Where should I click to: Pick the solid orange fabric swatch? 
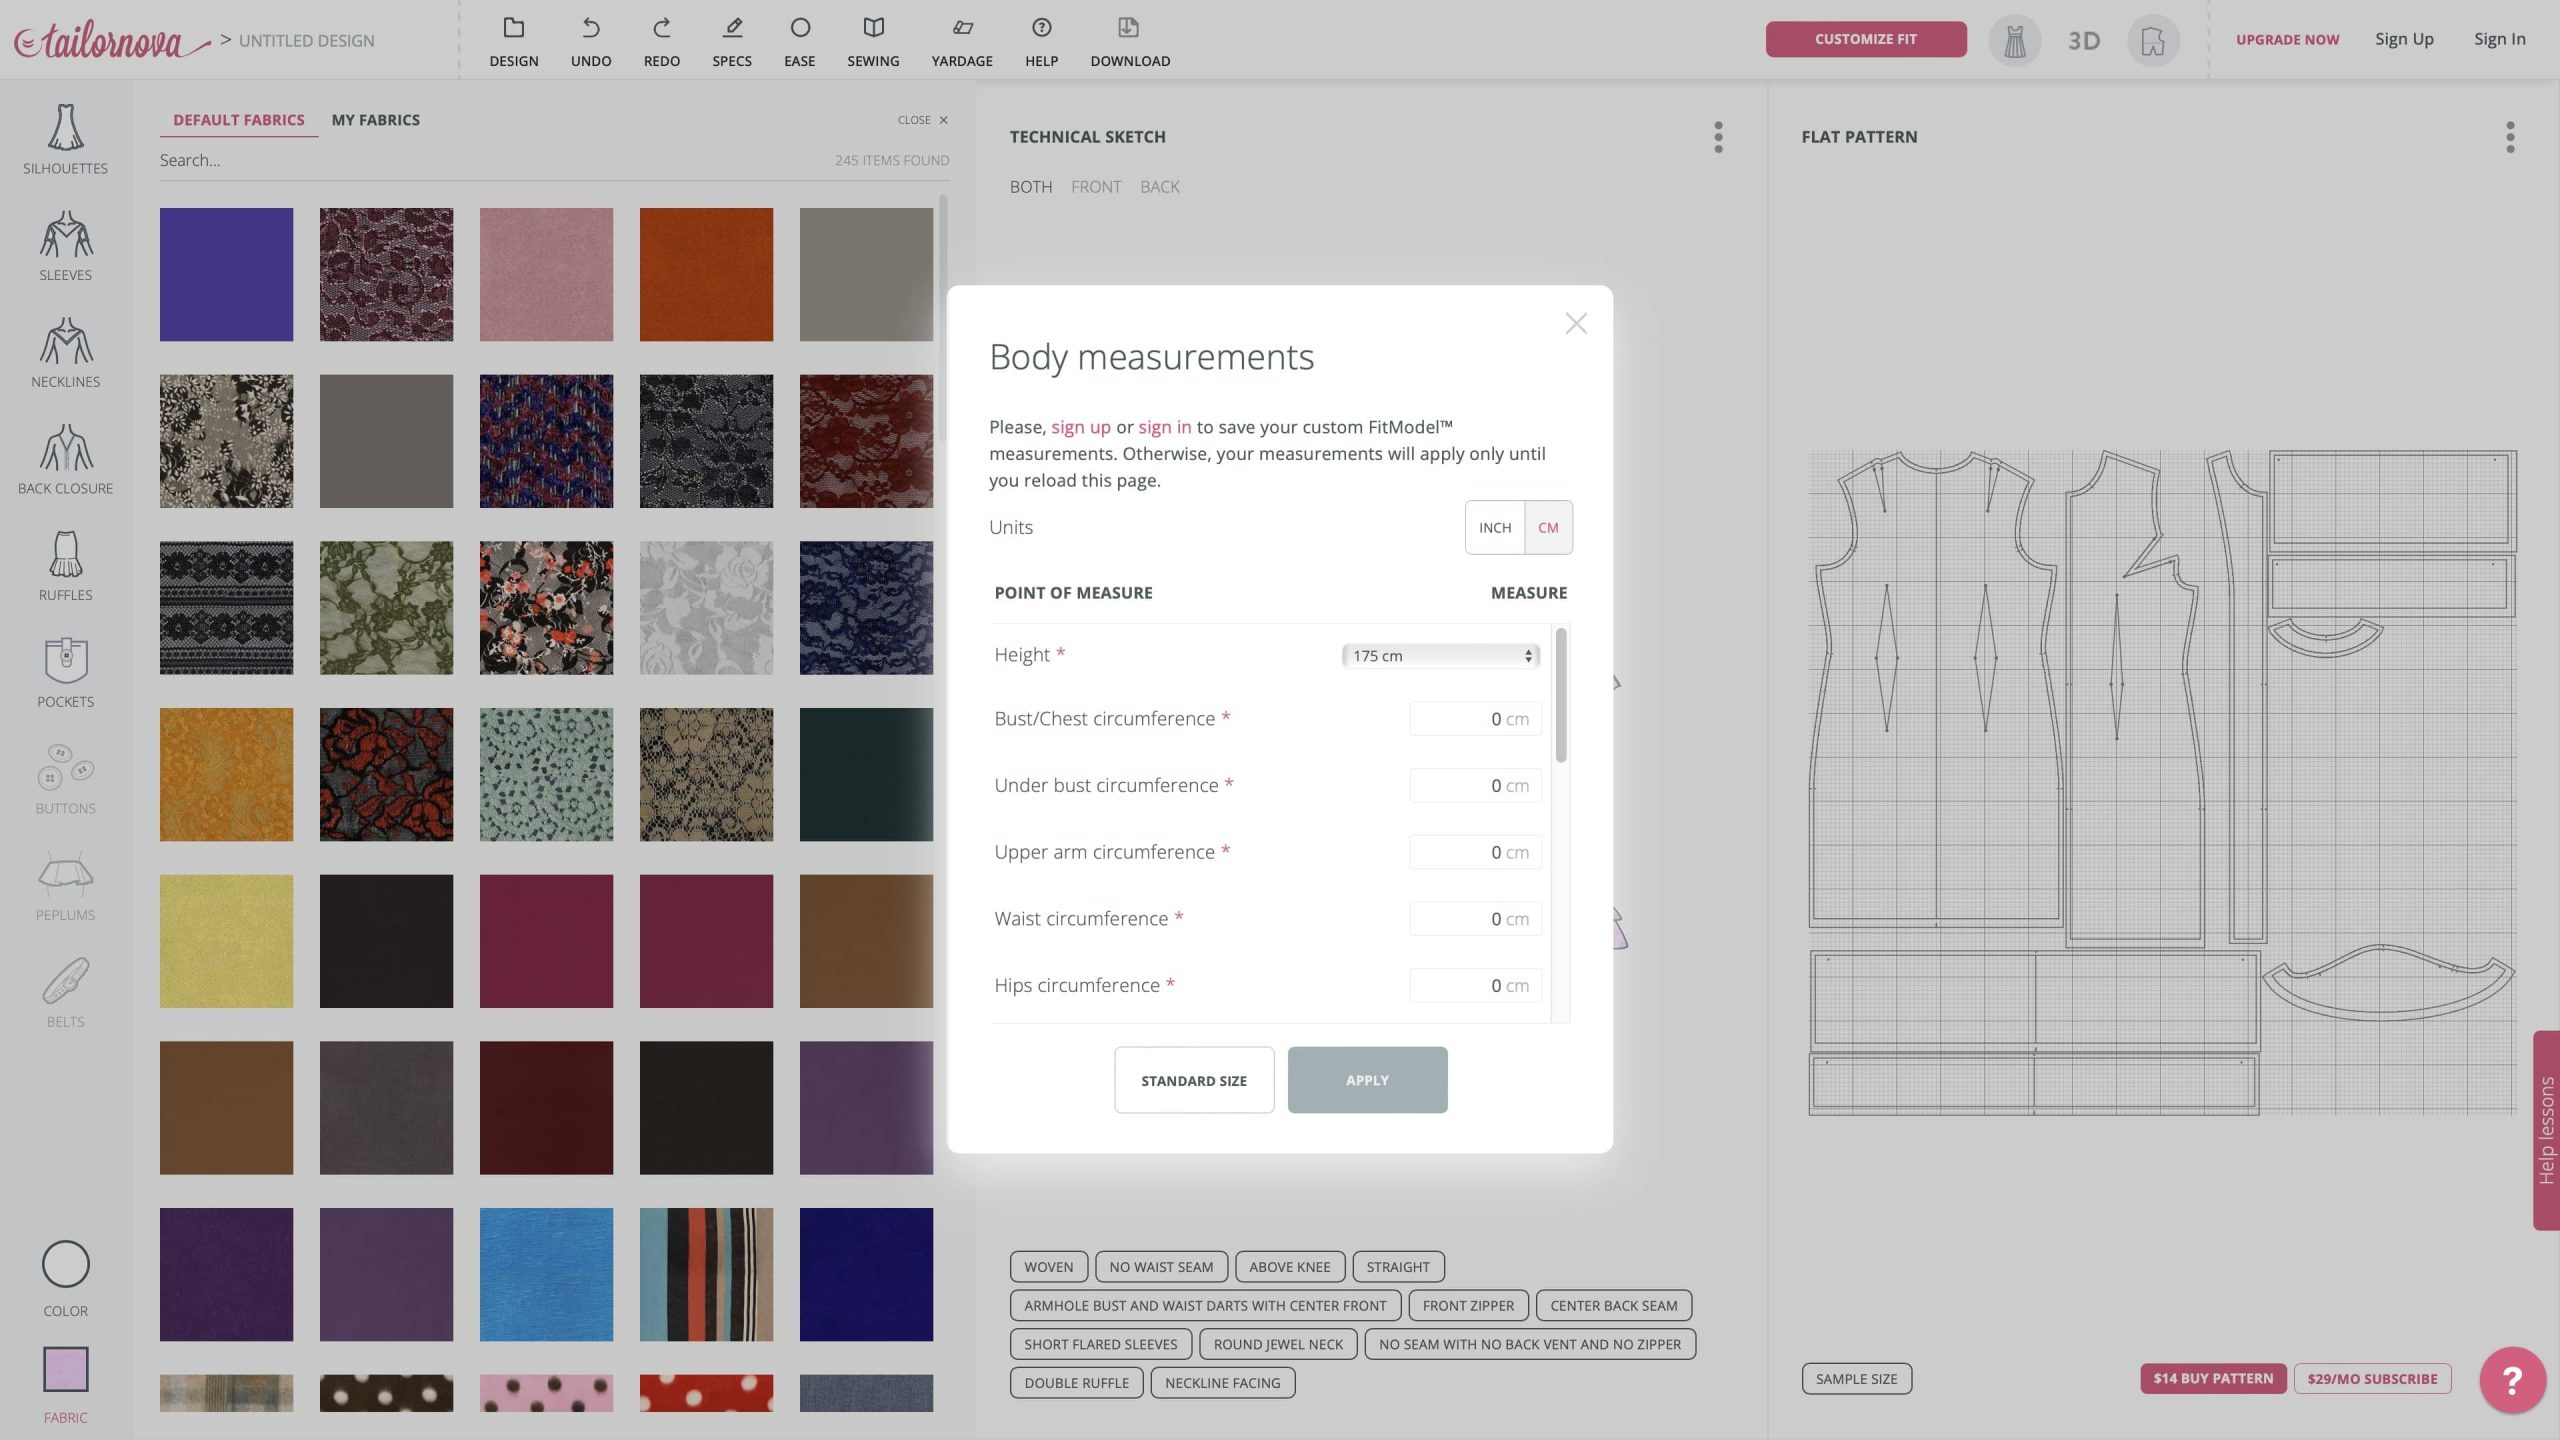tap(706, 274)
